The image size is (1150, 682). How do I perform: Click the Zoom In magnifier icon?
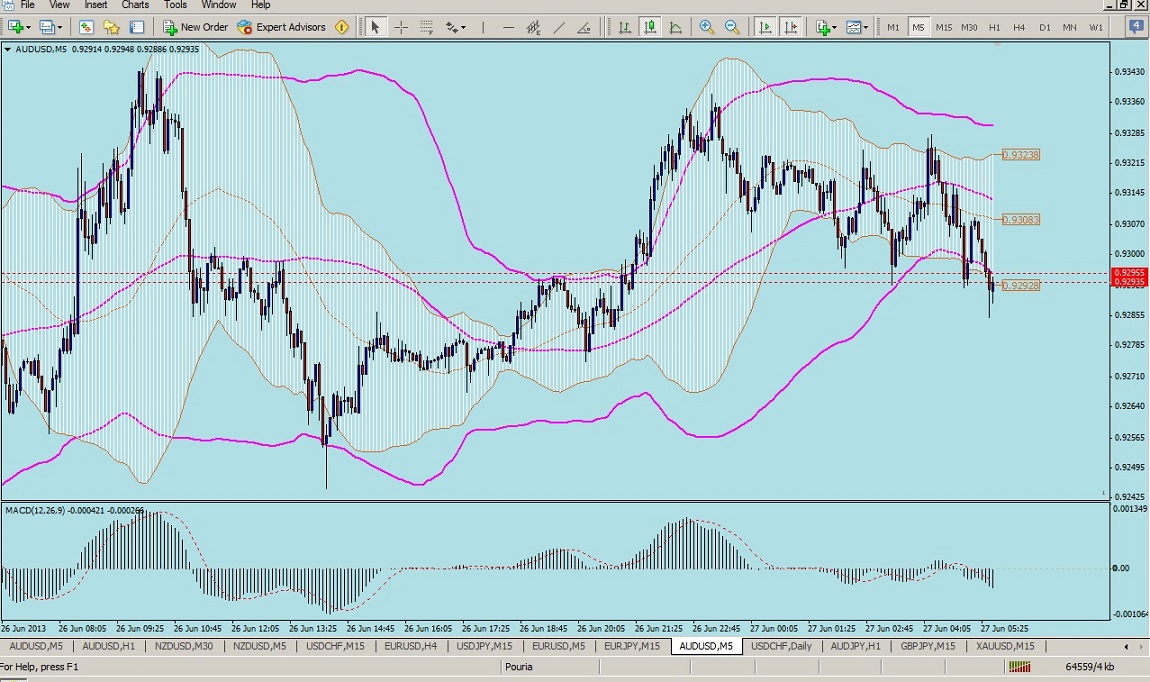click(x=707, y=27)
